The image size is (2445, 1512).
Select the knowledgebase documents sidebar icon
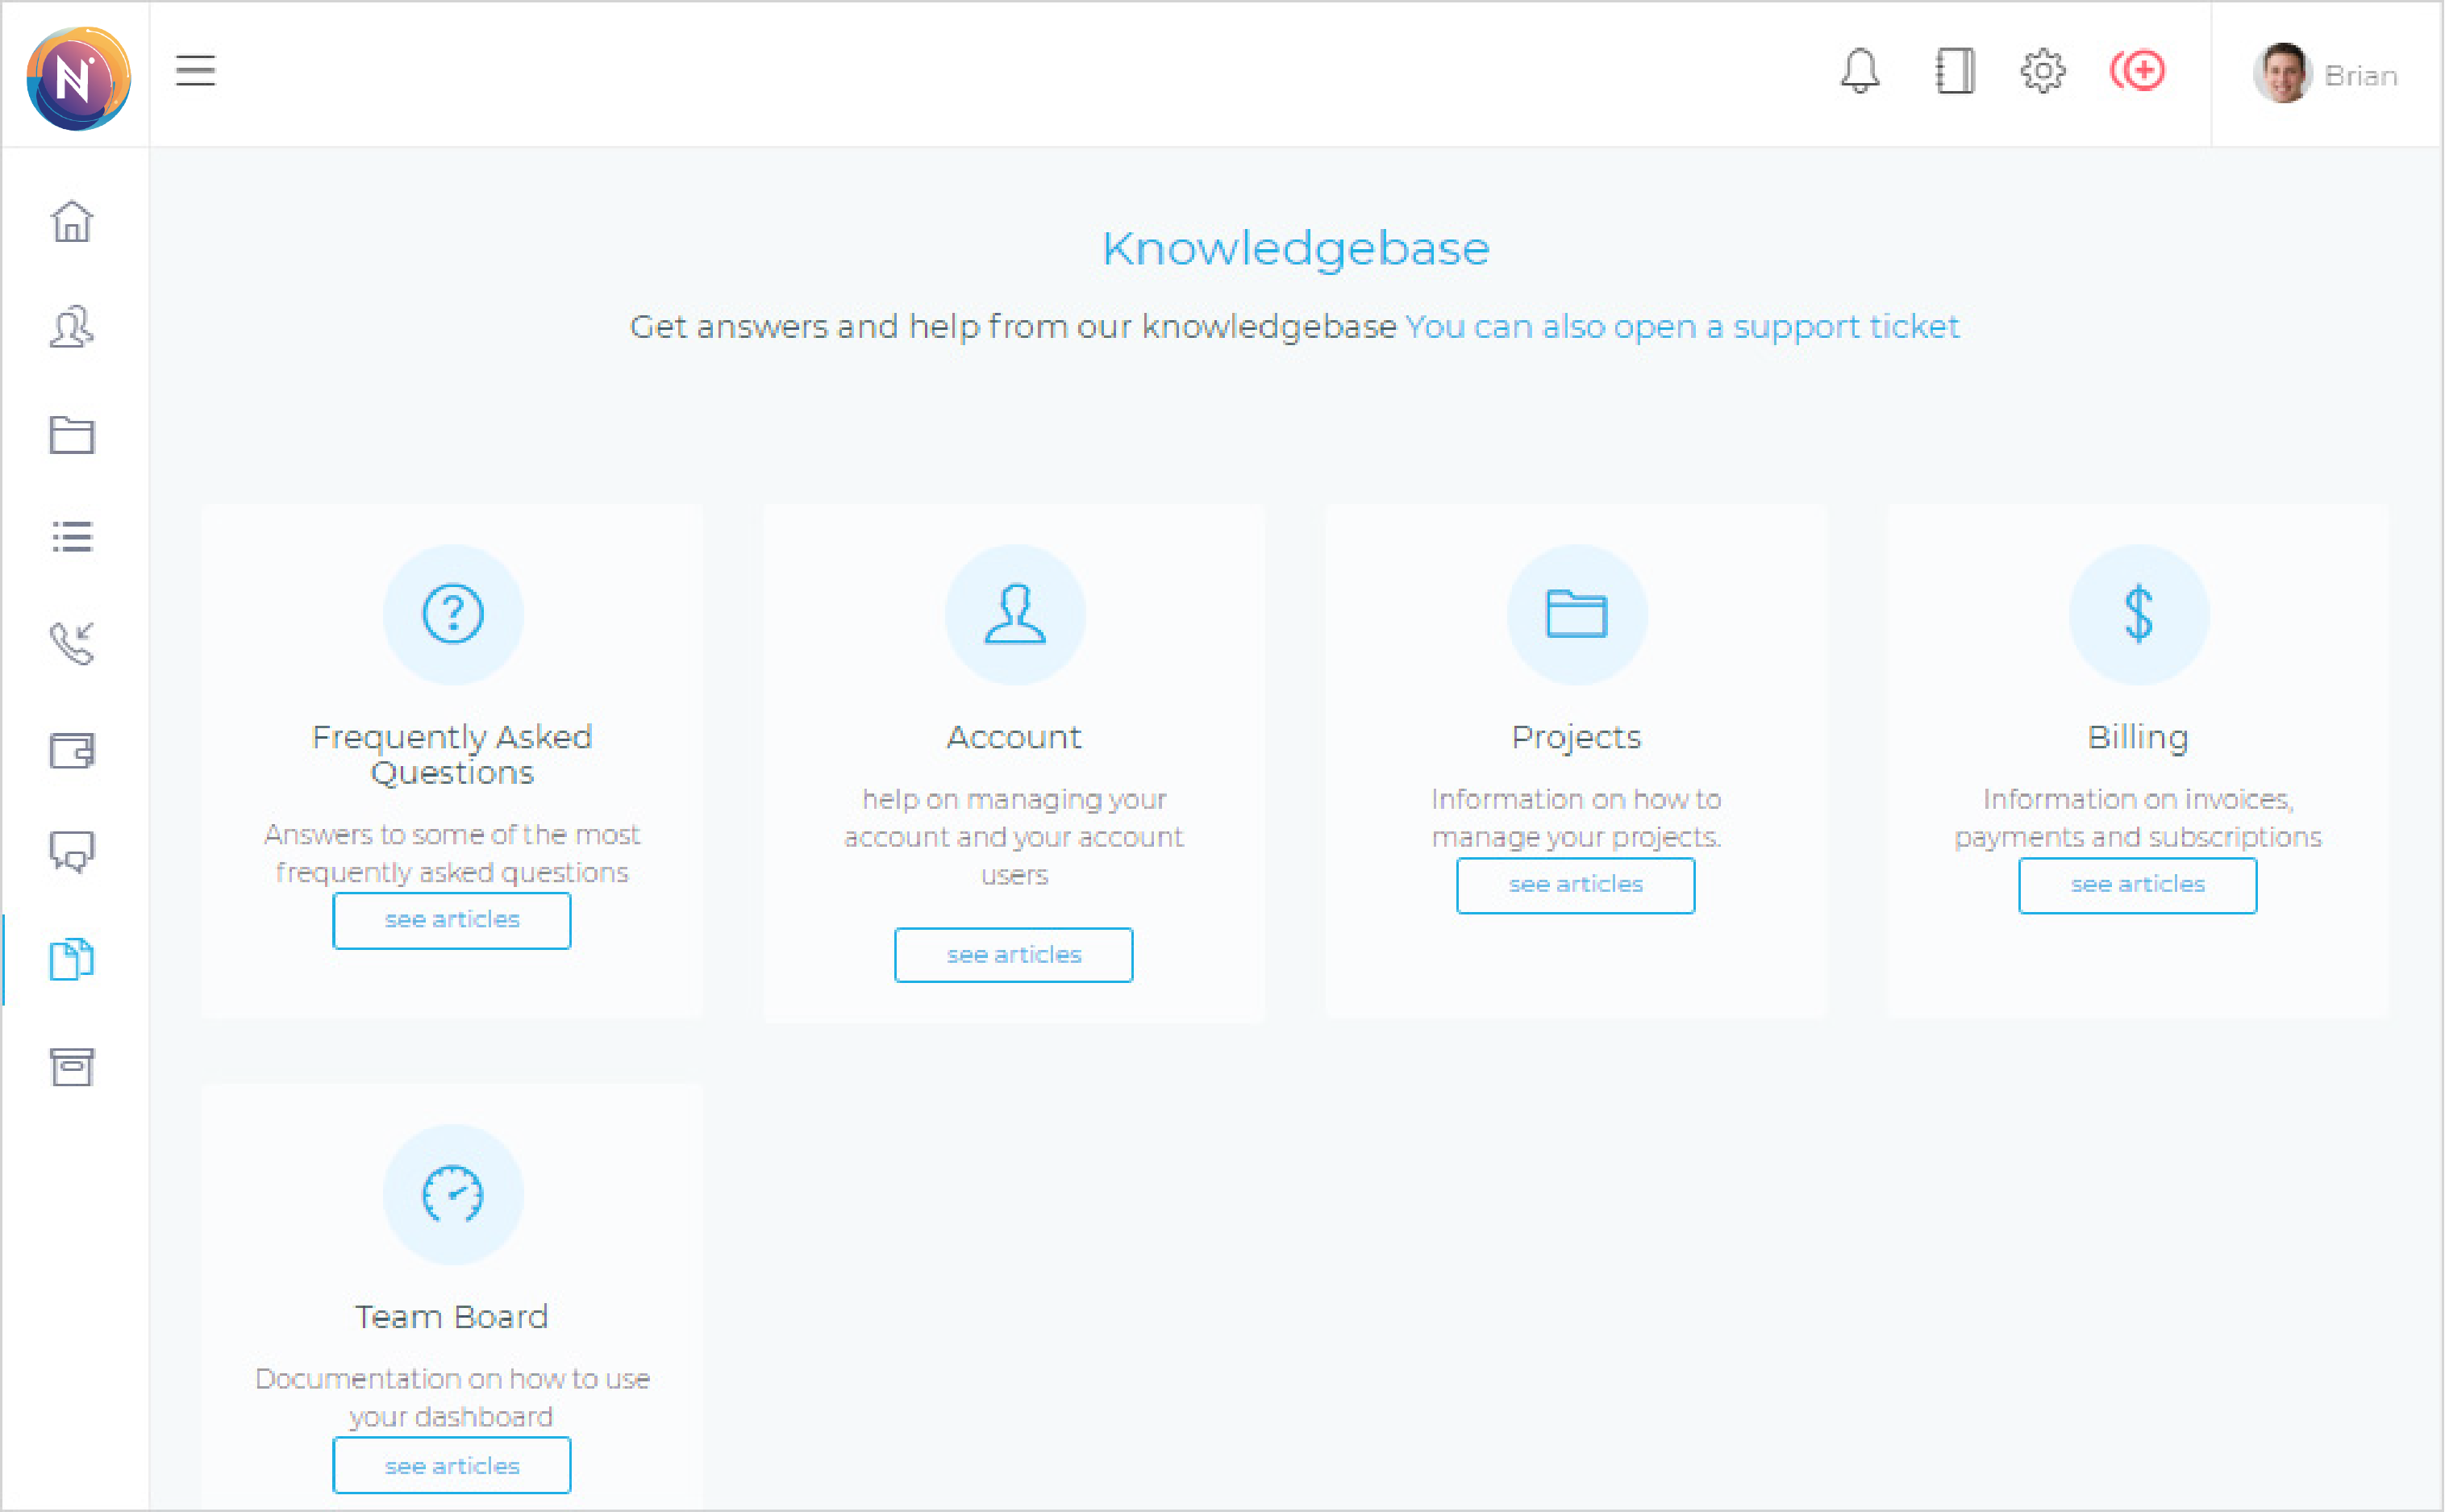pyautogui.click(x=72, y=959)
